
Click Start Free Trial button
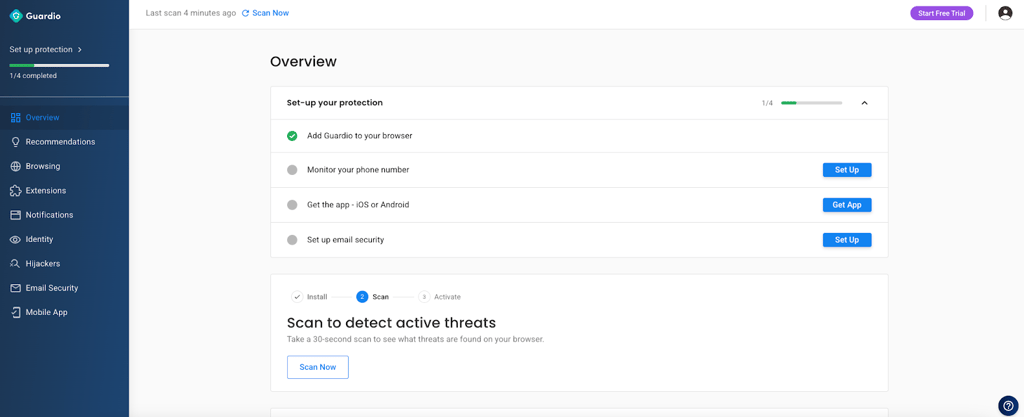942,13
